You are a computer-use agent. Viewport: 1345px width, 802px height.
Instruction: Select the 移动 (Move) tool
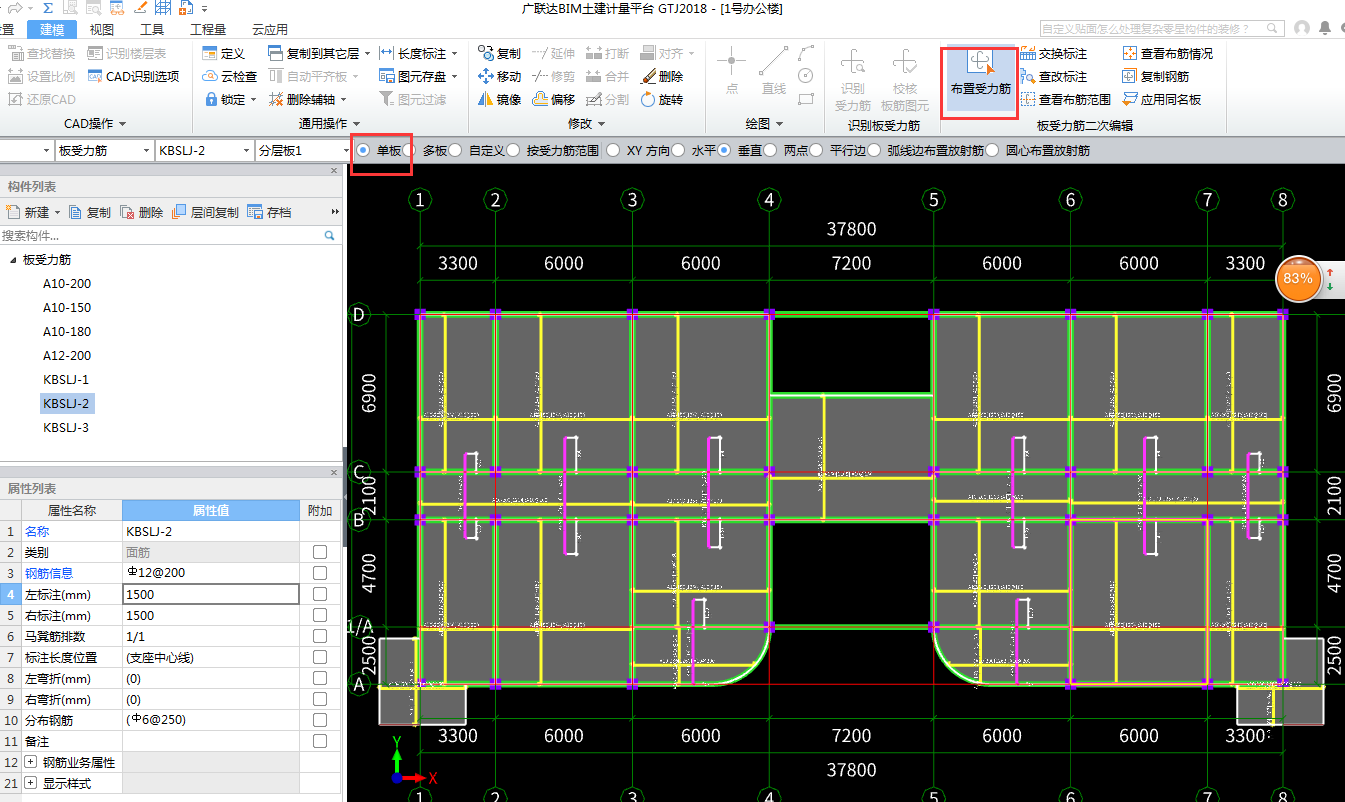pyautogui.click(x=500, y=76)
